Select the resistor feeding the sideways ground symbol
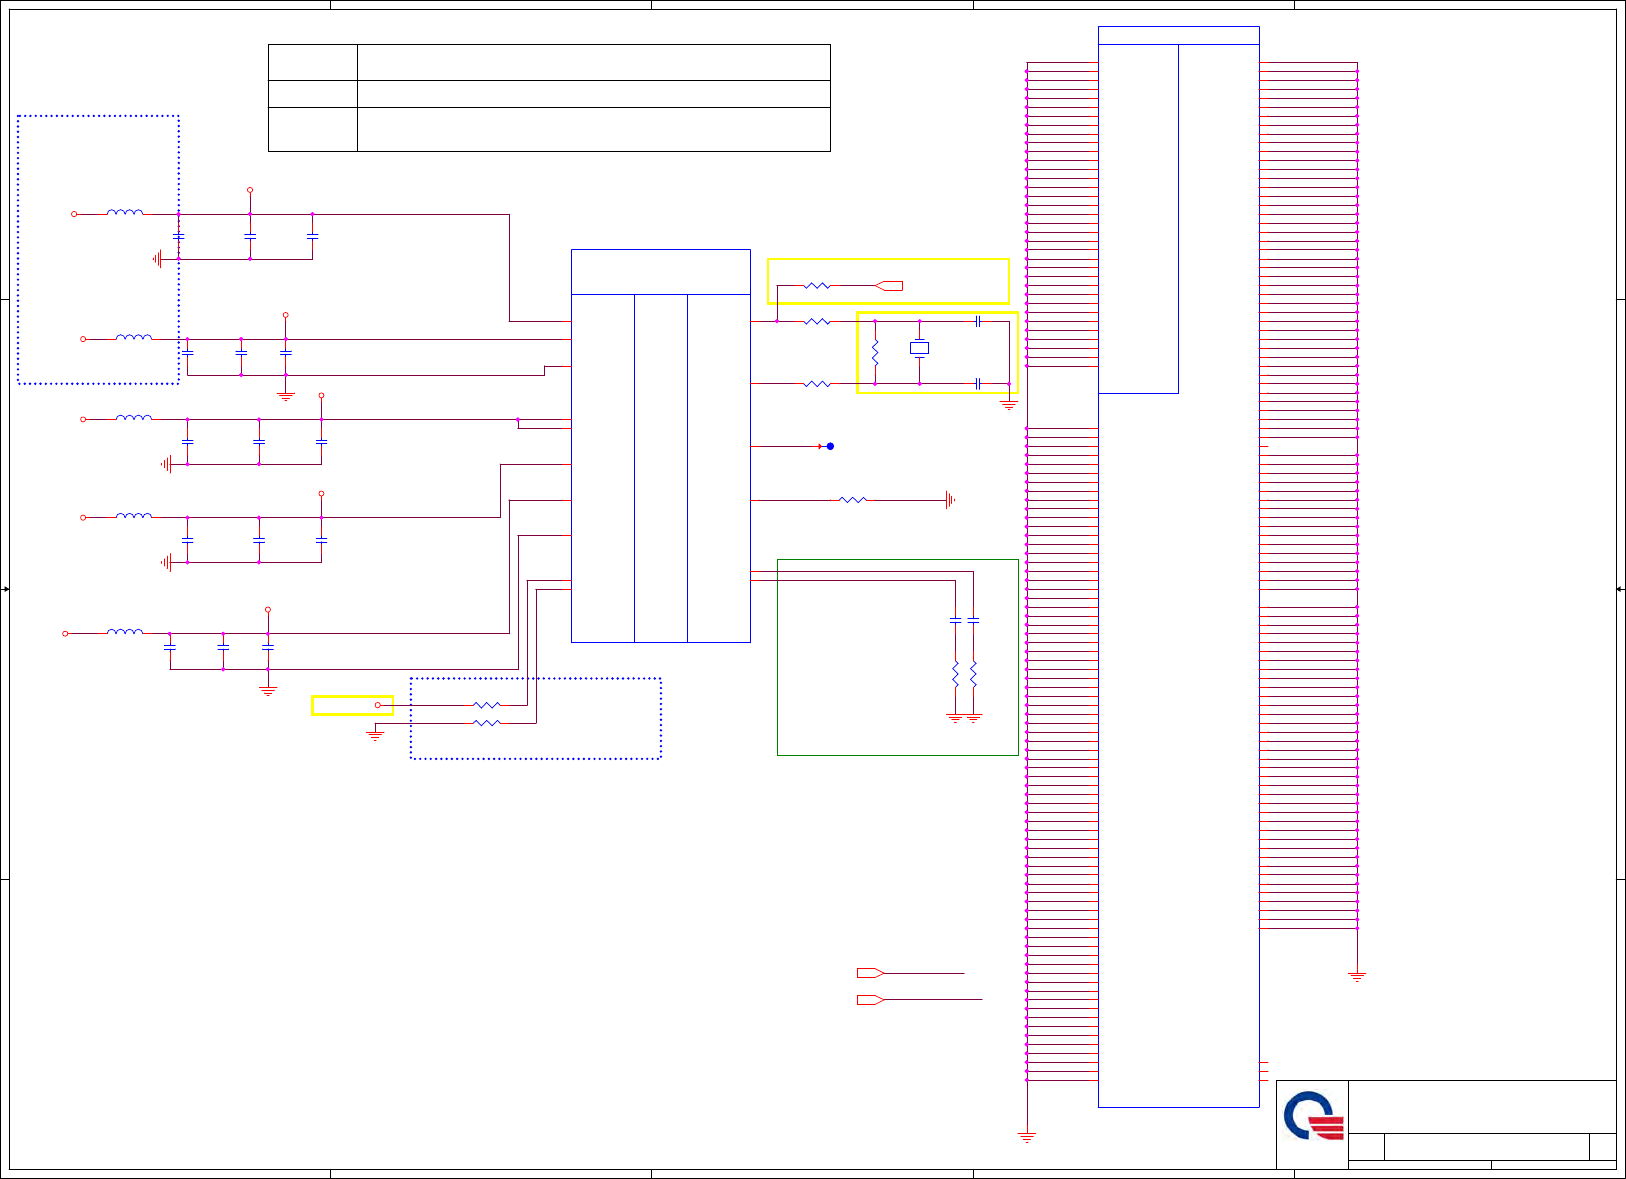 point(853,500)
